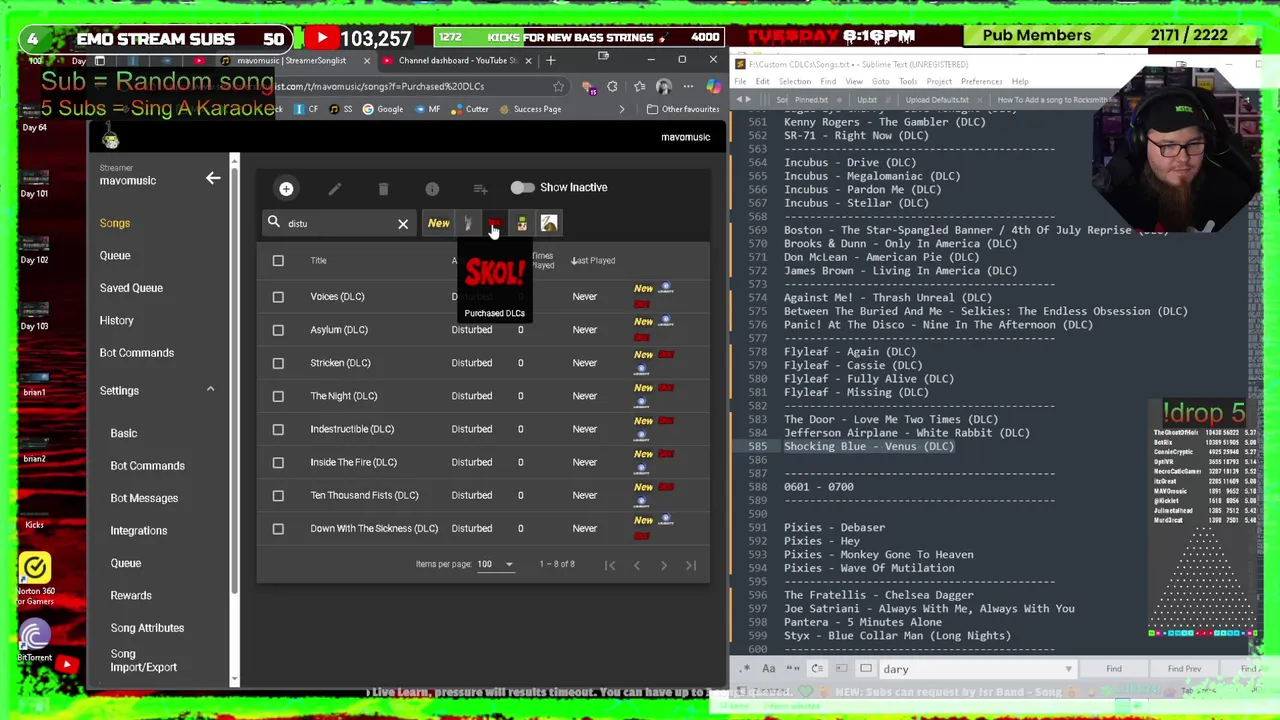Screen dimensions: 1280x720
Task: Collapse the Settings section in the sidebar
Action: pos(210,389)
